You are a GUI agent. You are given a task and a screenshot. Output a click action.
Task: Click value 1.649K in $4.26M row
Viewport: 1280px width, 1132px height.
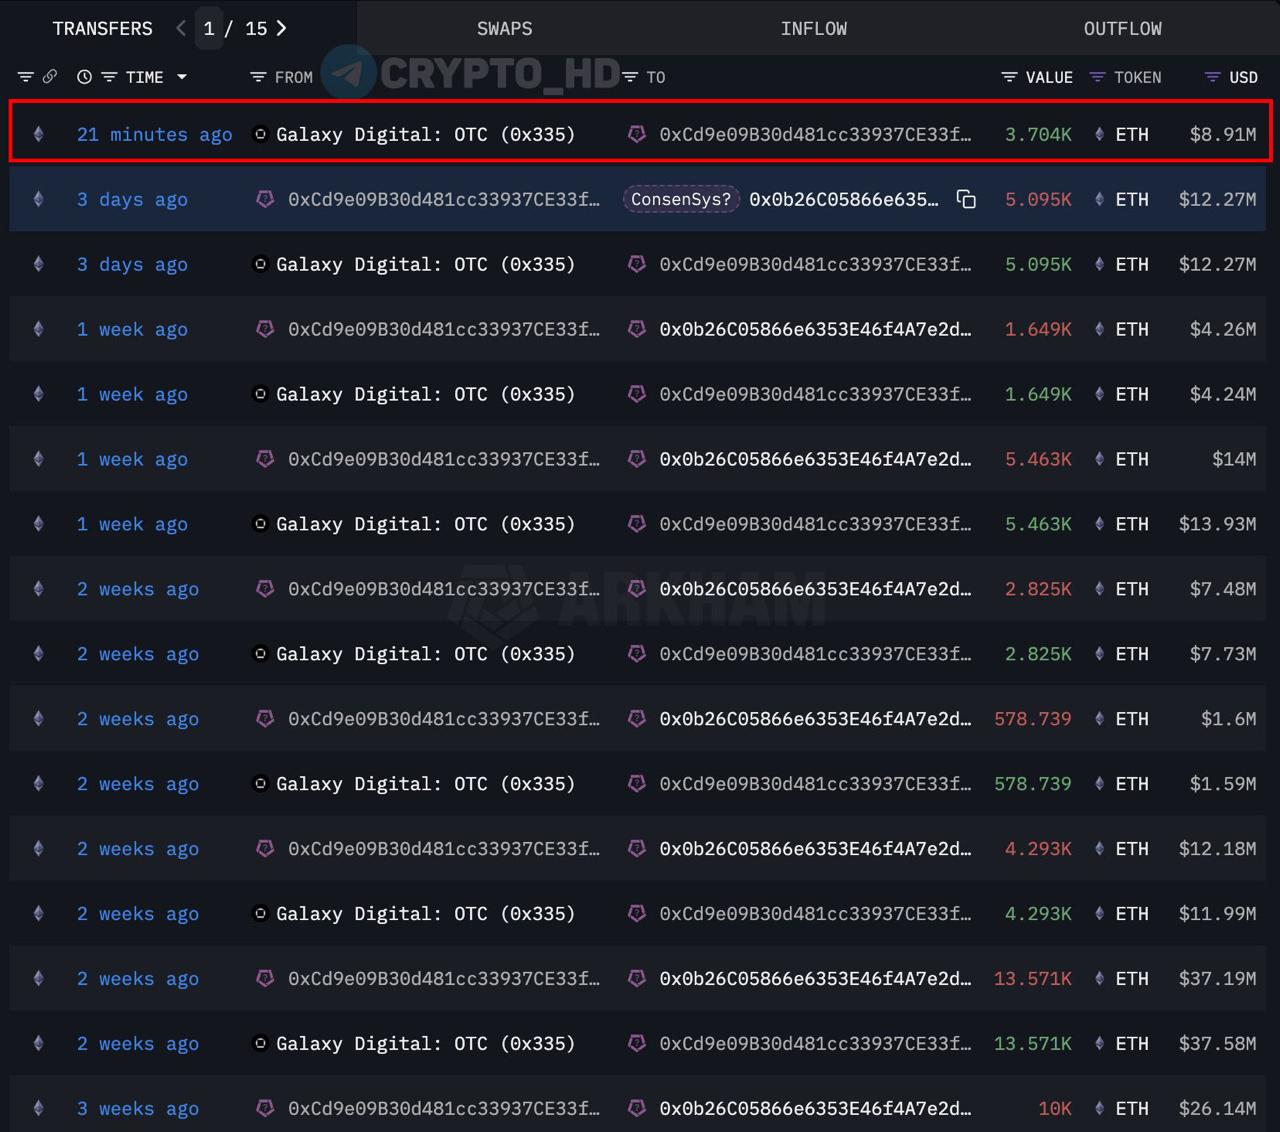tap(1038, 329)
